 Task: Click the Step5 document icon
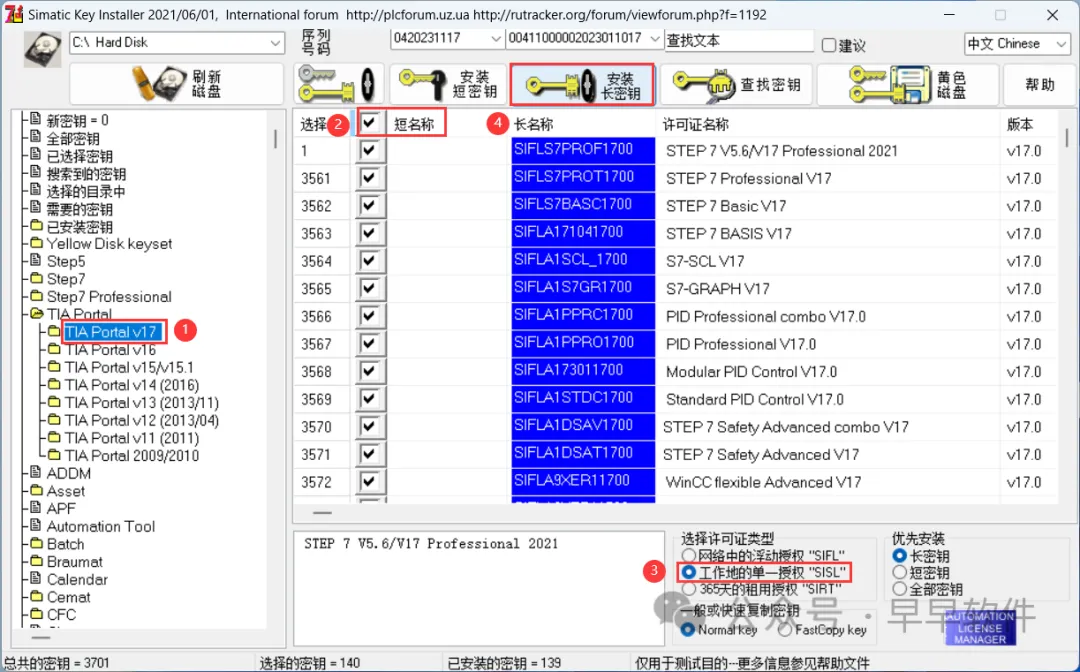[x=37, y=260]
